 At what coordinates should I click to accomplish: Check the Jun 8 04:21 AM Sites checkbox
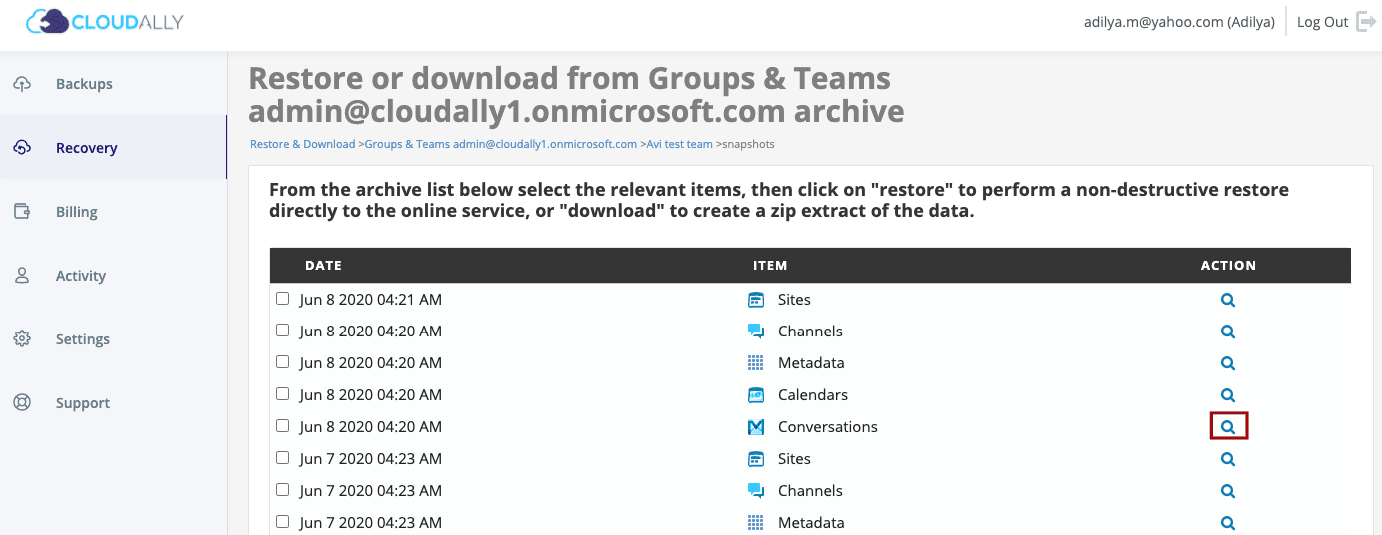[x=283, y=299]
